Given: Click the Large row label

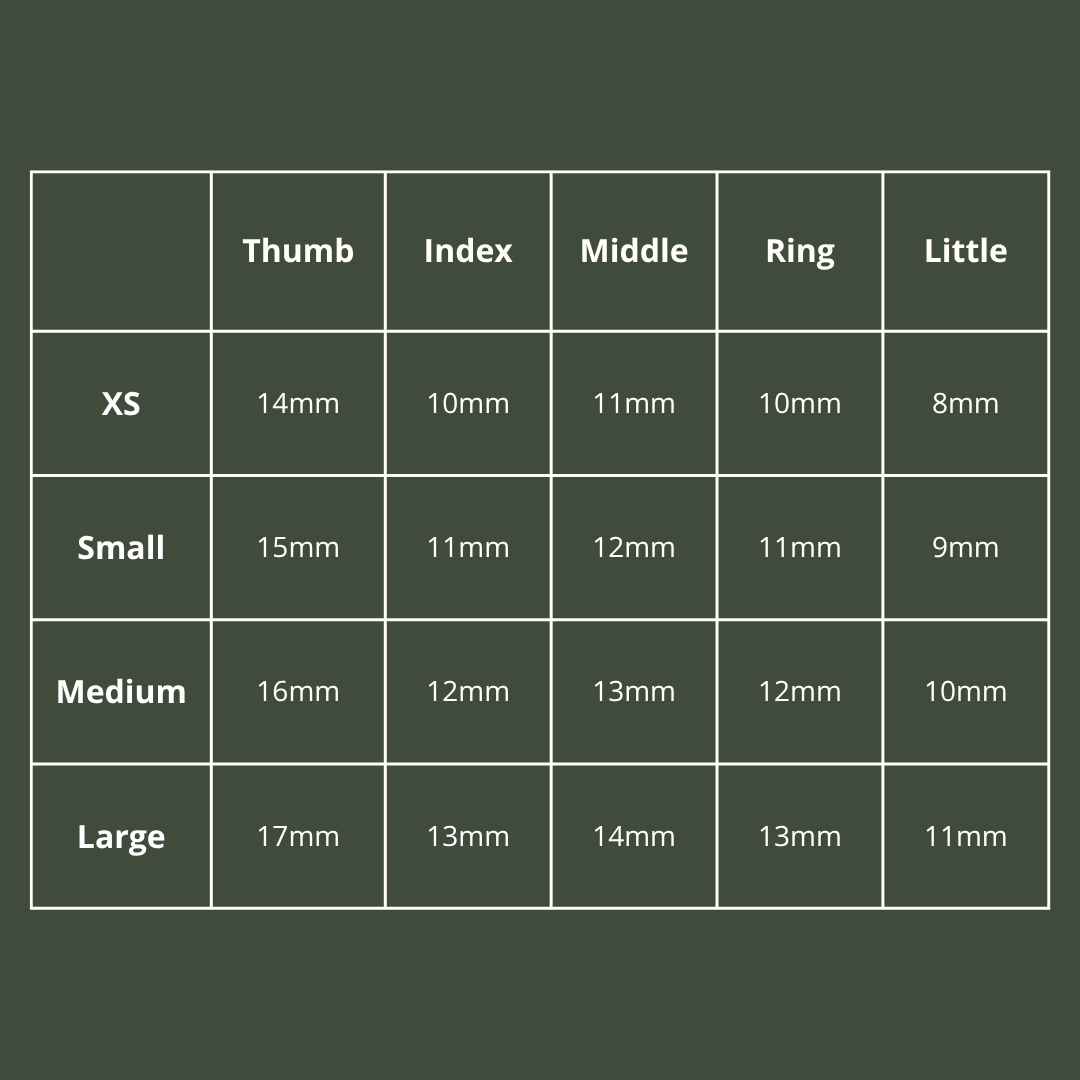Looking at the screenshot, I should [x=121, y=836].
